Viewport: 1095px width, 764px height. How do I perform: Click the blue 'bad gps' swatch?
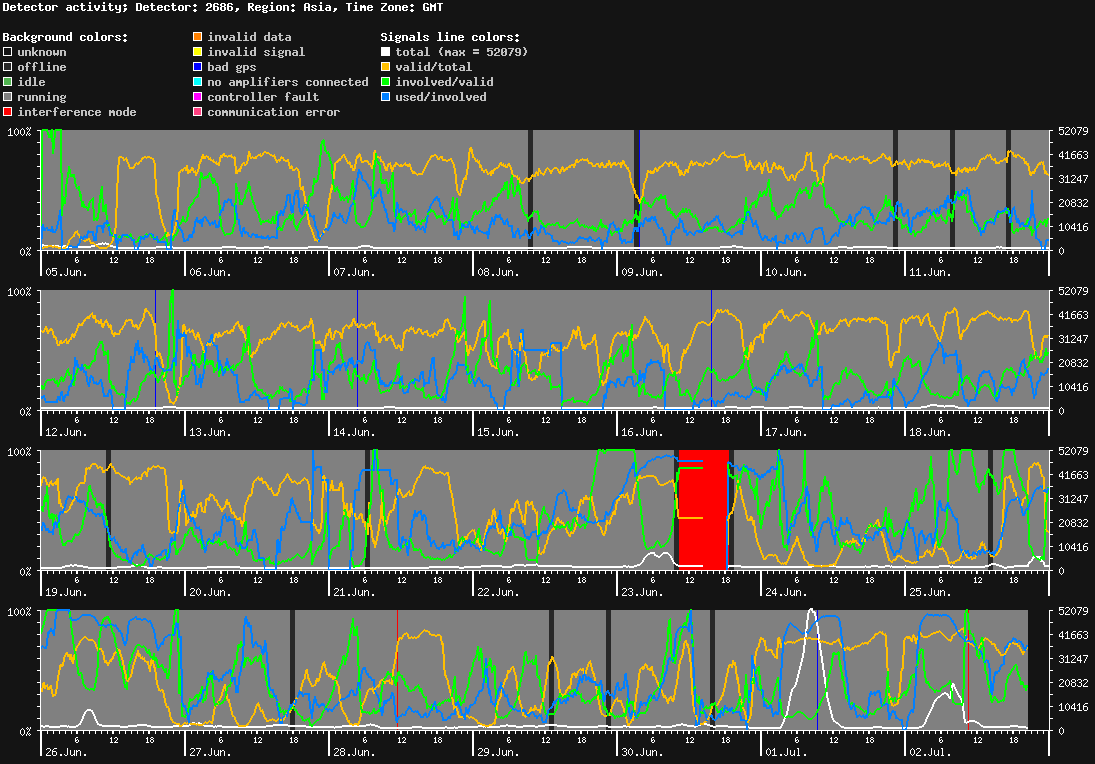(198, 67)
